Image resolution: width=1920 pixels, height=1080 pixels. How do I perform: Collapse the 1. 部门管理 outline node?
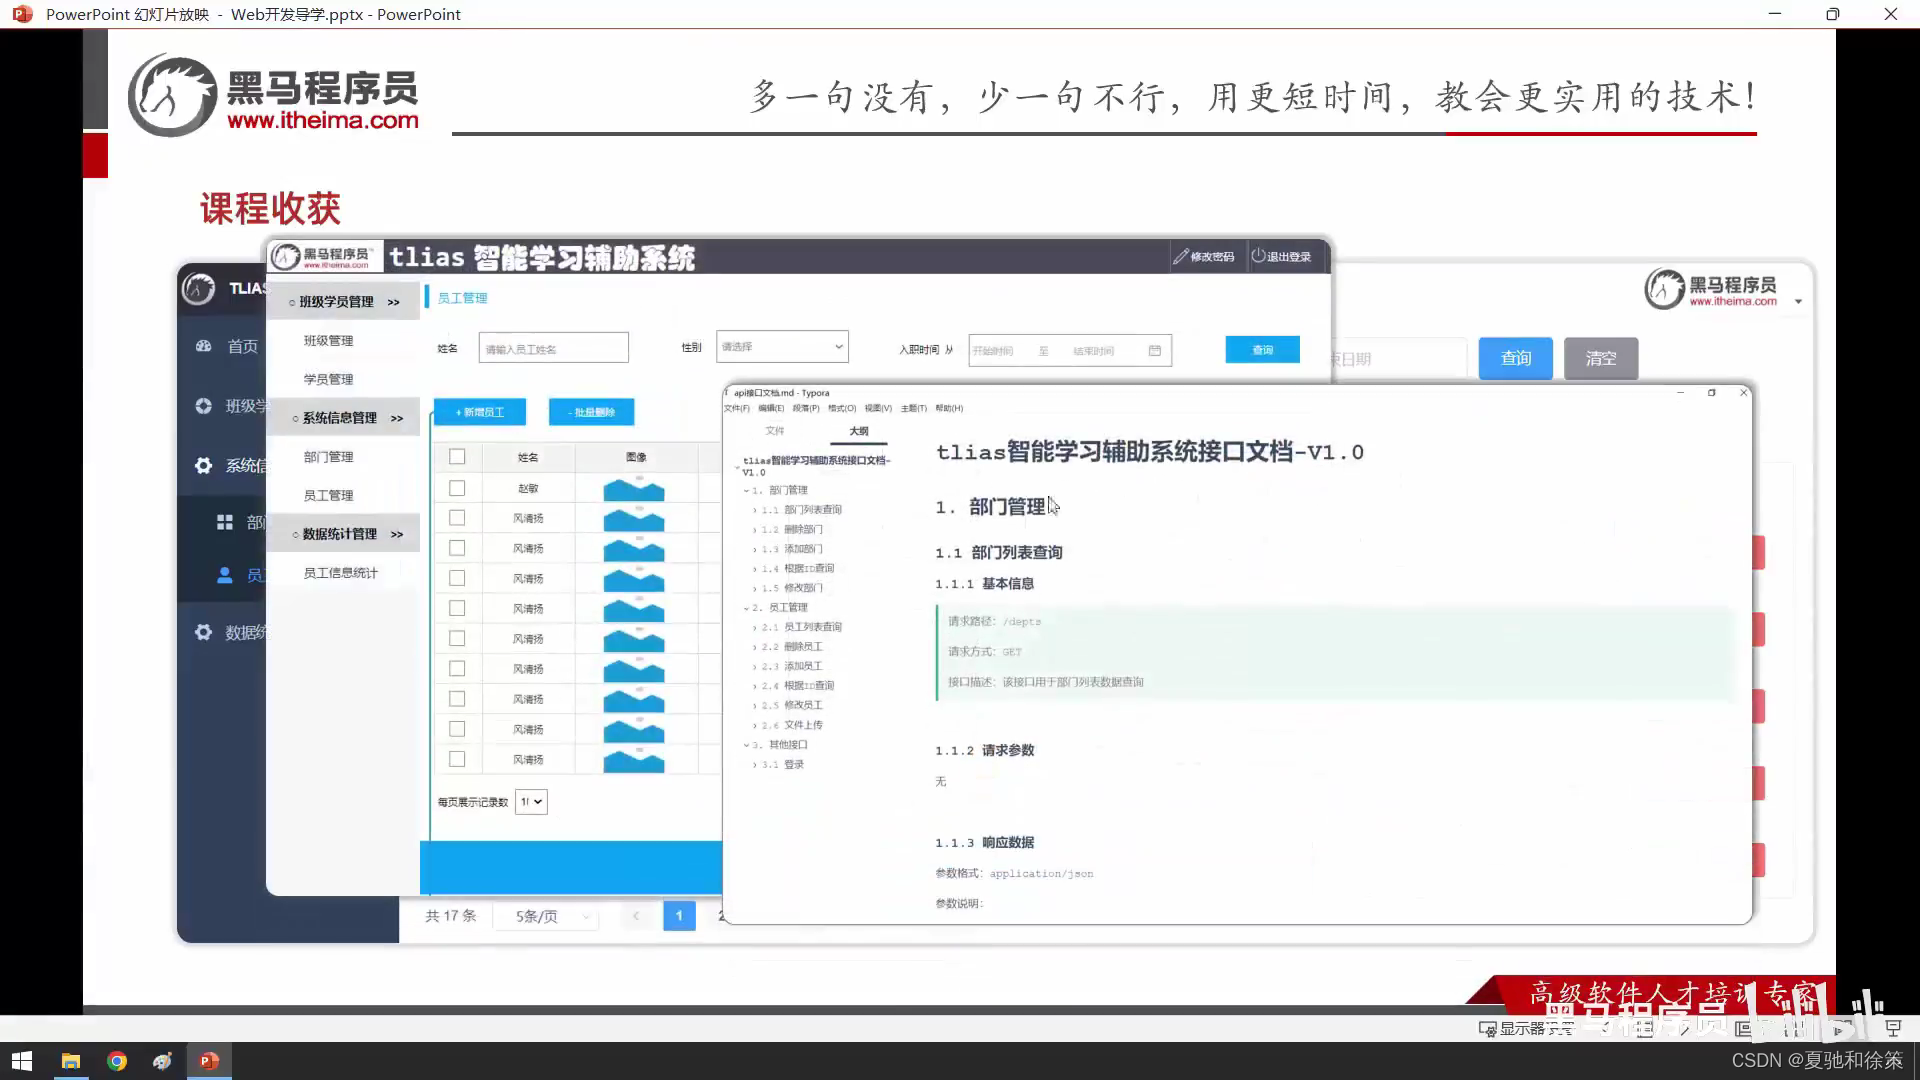tap(746, 491)
